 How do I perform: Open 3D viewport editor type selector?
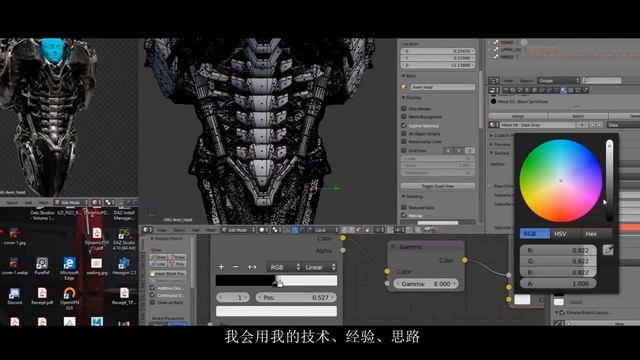coord(147,230)
